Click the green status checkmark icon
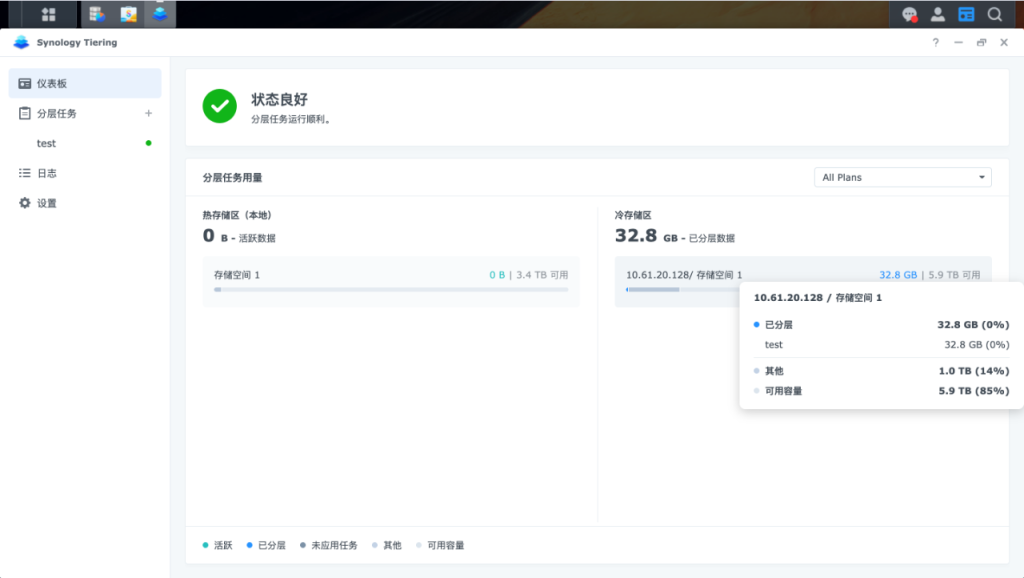The height and width of the screenshot is (578, 1024). 219,106
